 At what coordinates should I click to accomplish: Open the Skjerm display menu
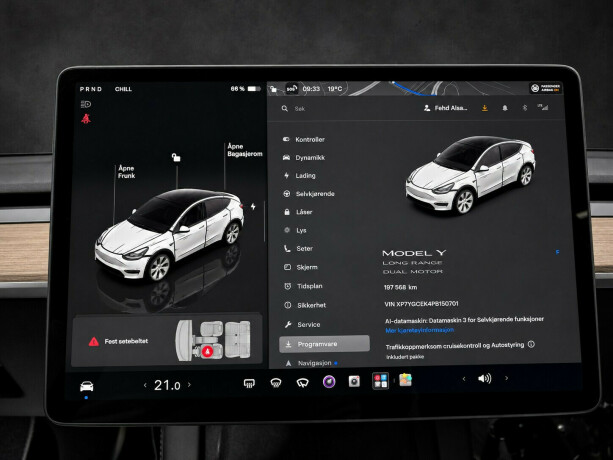[301, 267]
